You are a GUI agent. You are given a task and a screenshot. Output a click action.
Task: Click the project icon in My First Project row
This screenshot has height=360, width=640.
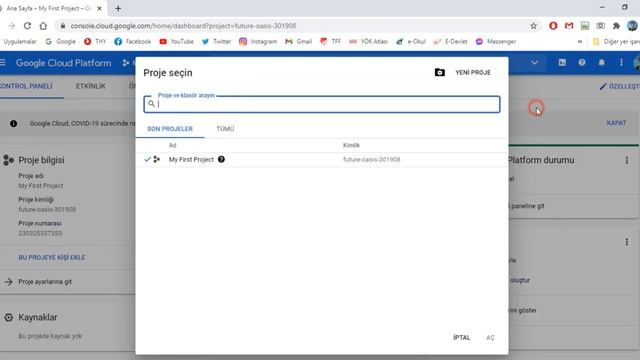pos(157,160)
